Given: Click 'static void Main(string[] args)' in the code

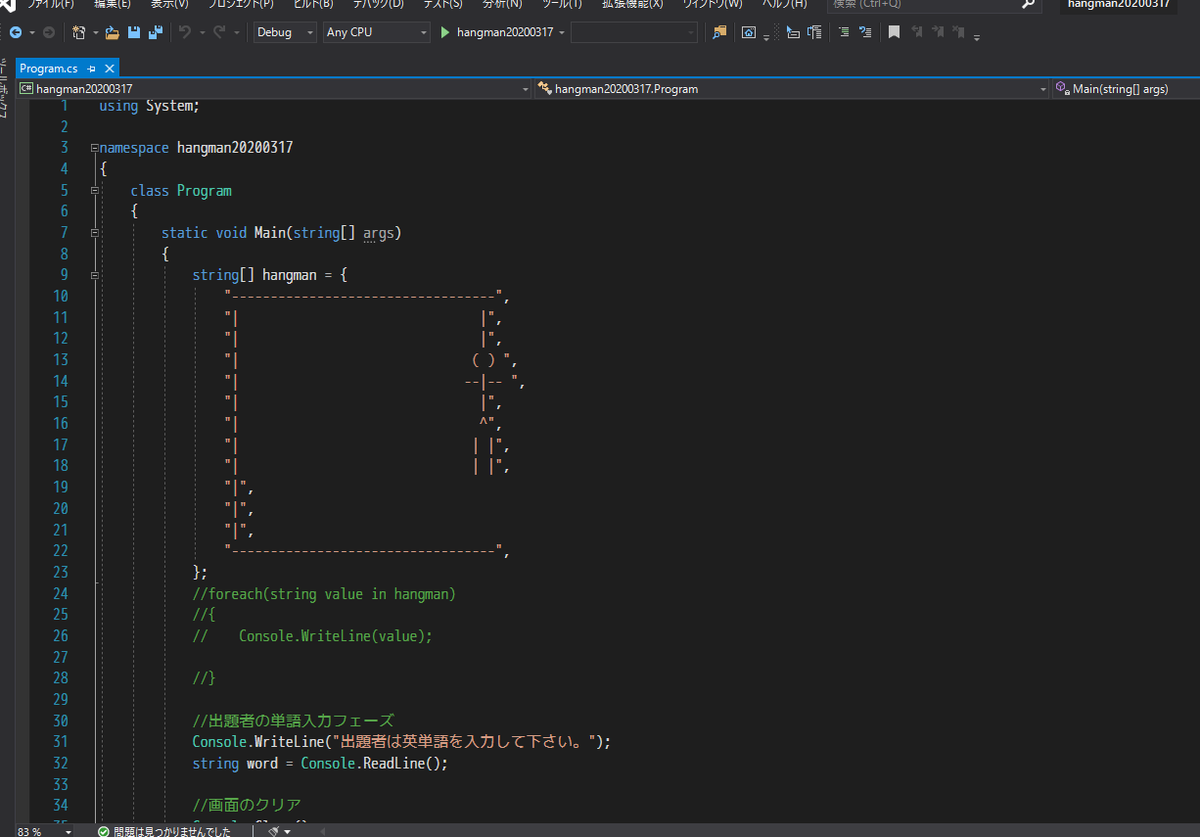Looking at the screenshot, I should pyautogui.click(x=281, y=233).
